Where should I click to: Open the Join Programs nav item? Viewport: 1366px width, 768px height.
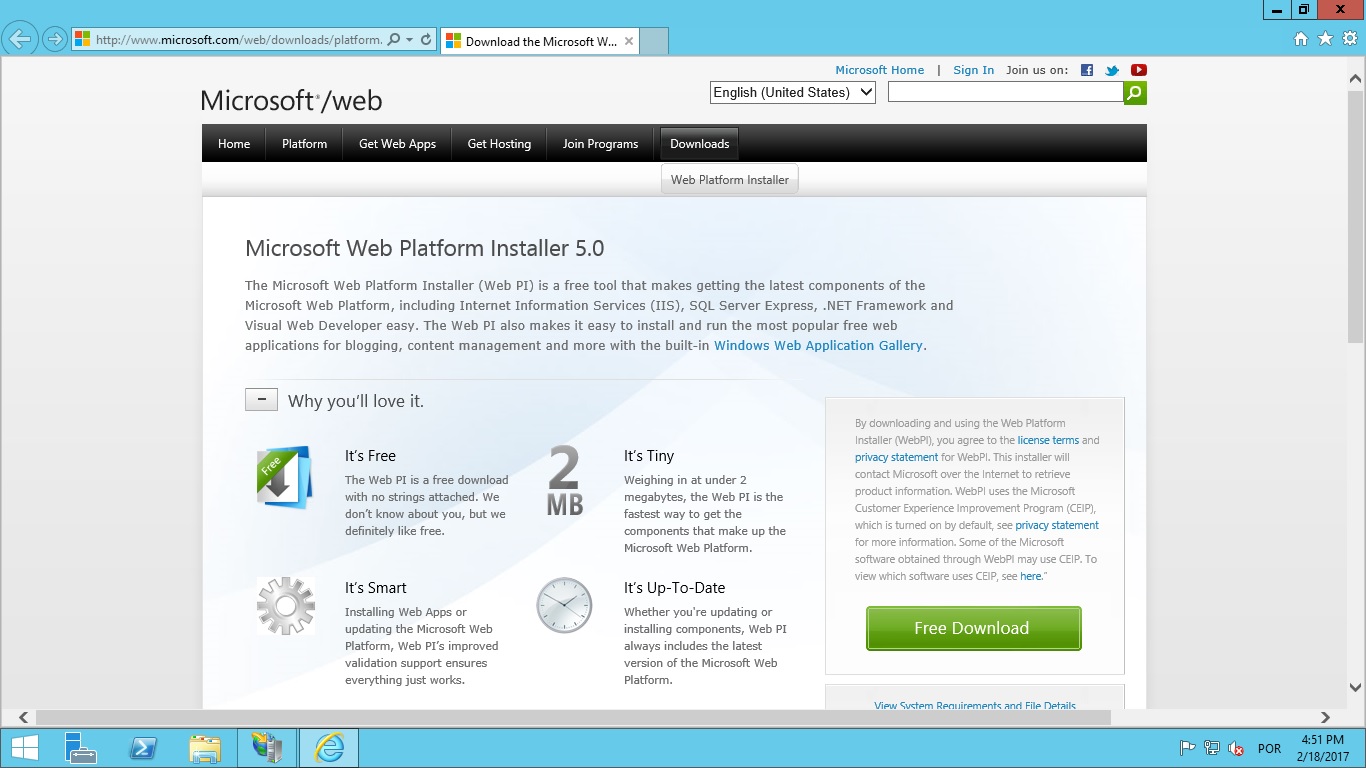tap(600, 144)
